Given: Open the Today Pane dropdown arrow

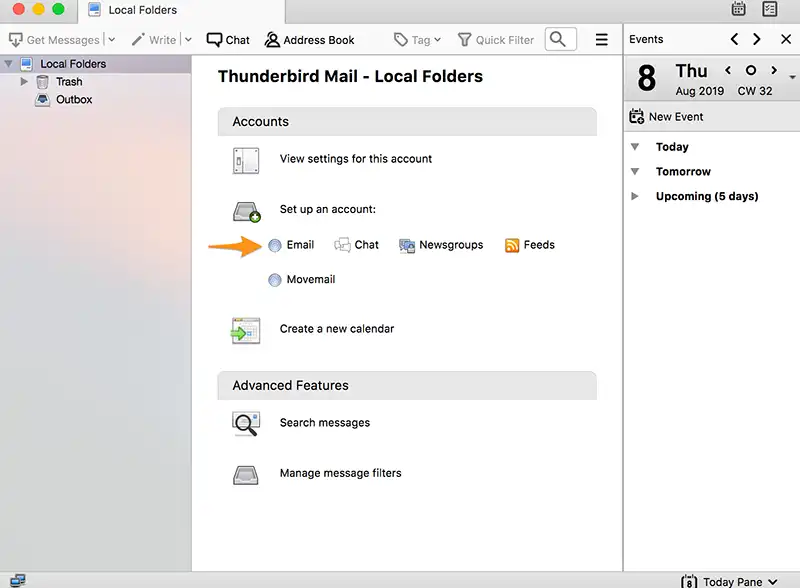Looking at the screenshot, I should [772, 582].
